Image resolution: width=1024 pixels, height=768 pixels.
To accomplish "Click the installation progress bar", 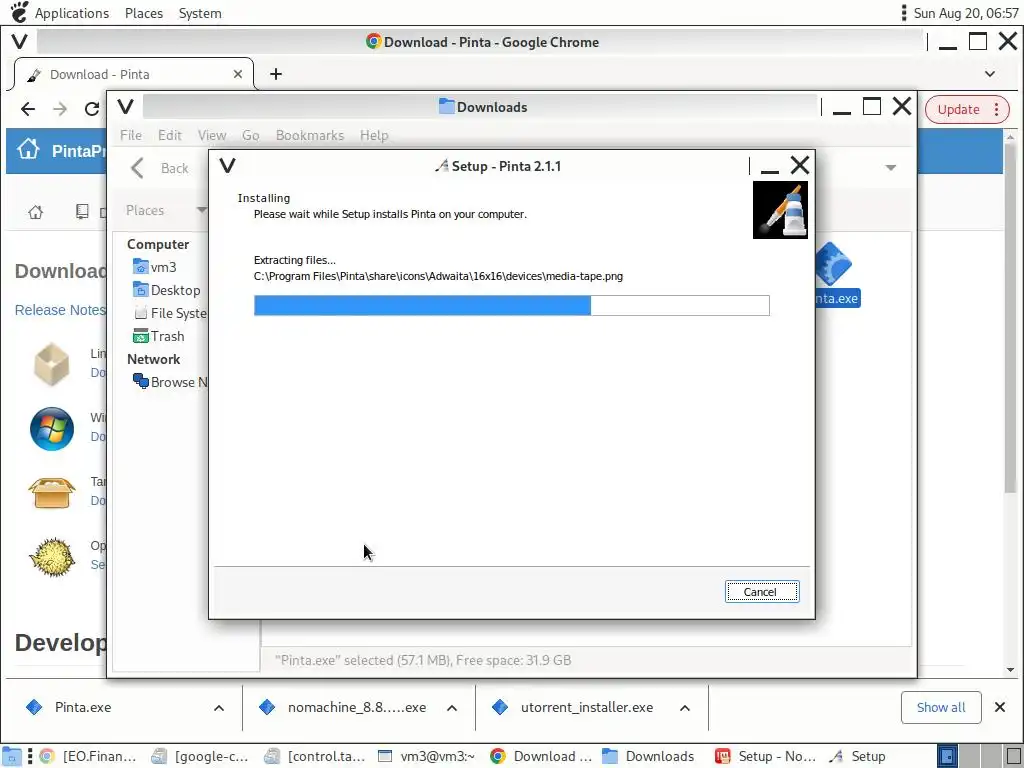I will point(511,306).
